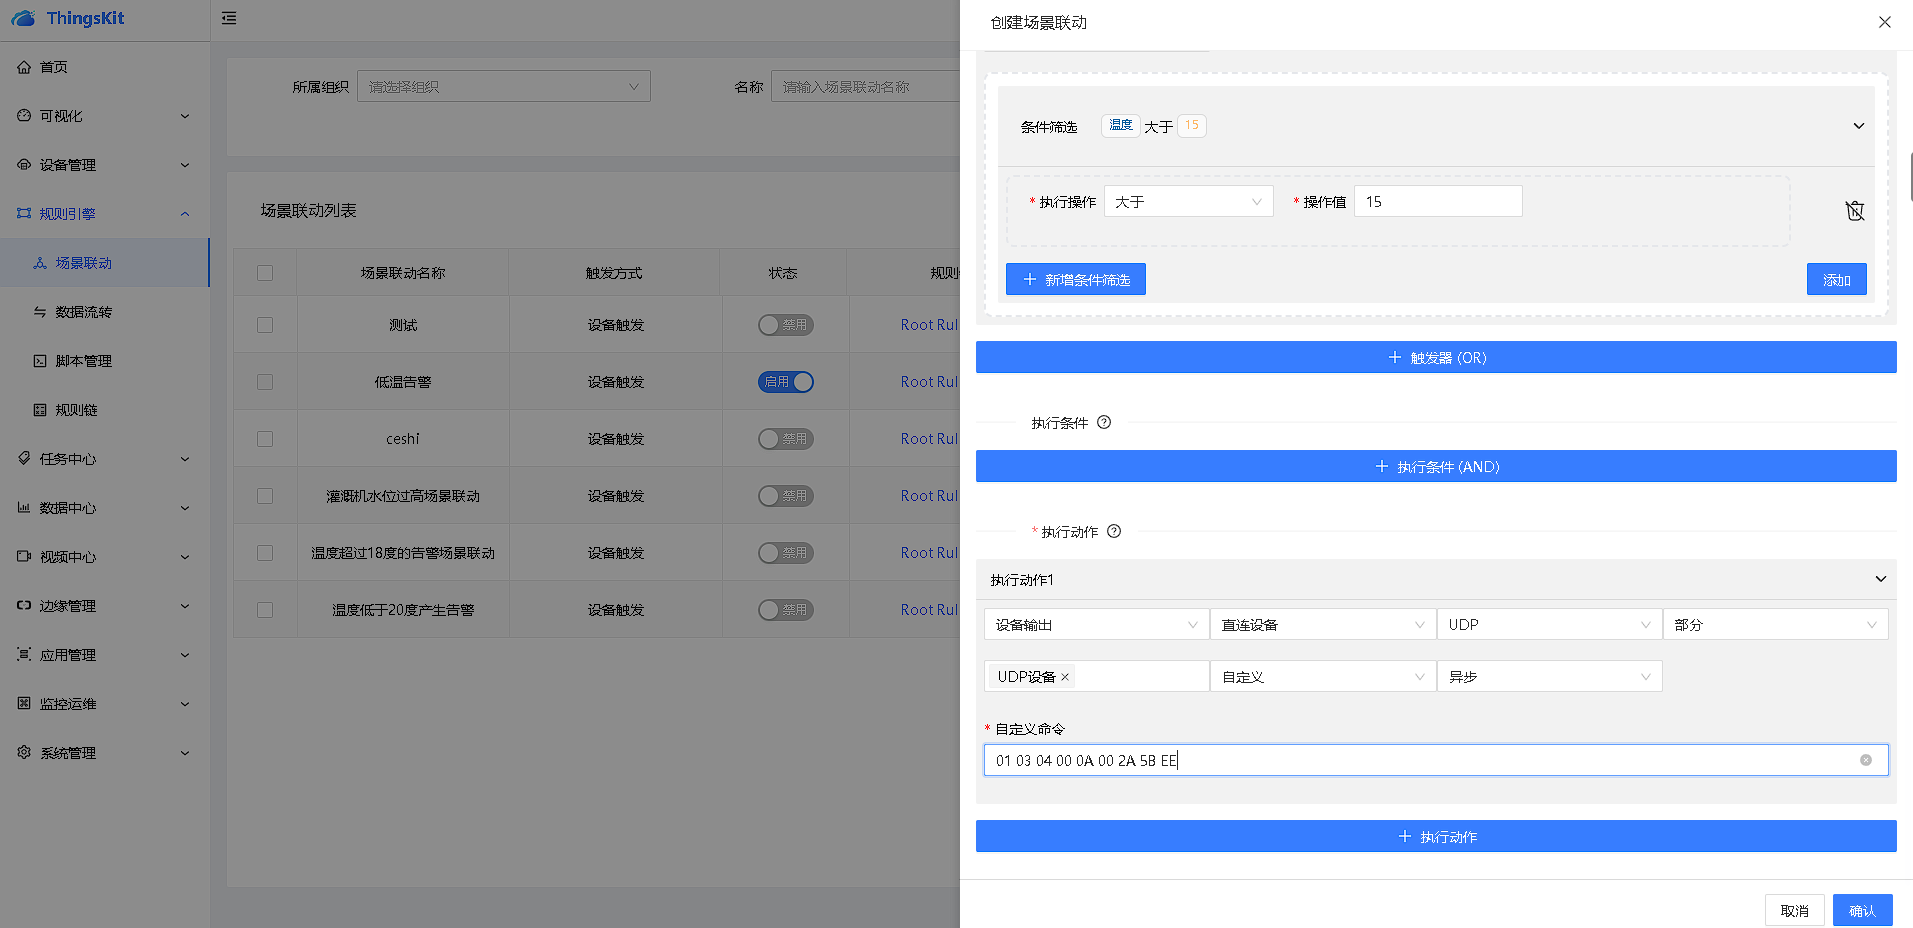Open the 执行操作 dropdown showing 大于
The image size is (1913, 928).
1188,202
